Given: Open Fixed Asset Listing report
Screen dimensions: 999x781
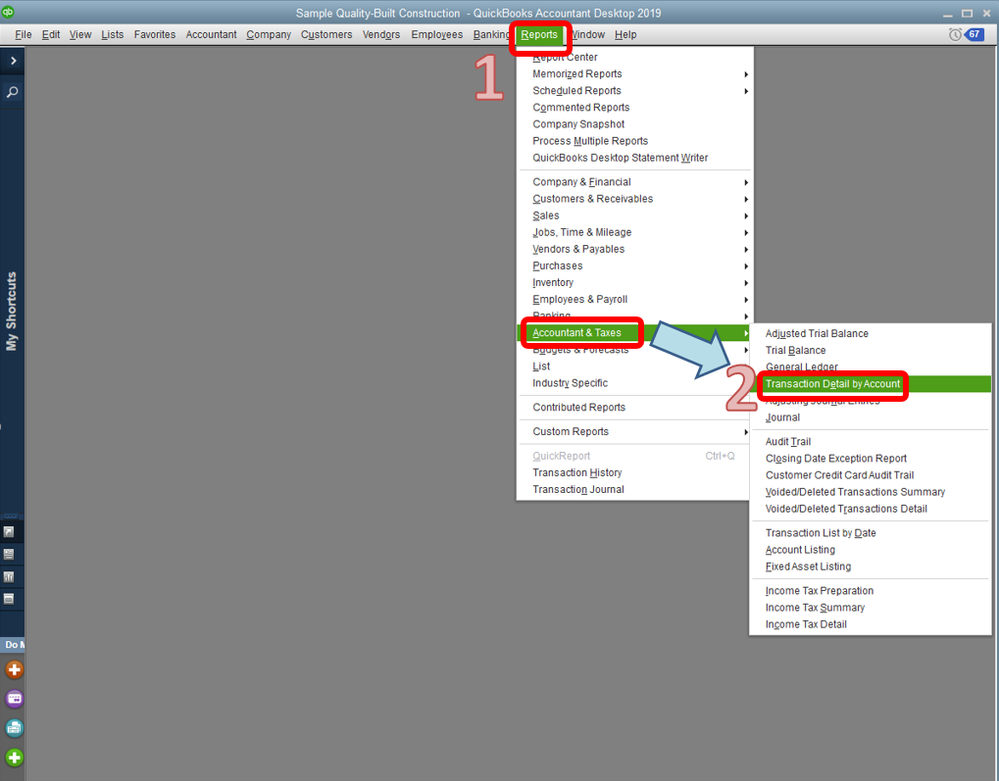Looking at the screenshot, I should (807, 566).
